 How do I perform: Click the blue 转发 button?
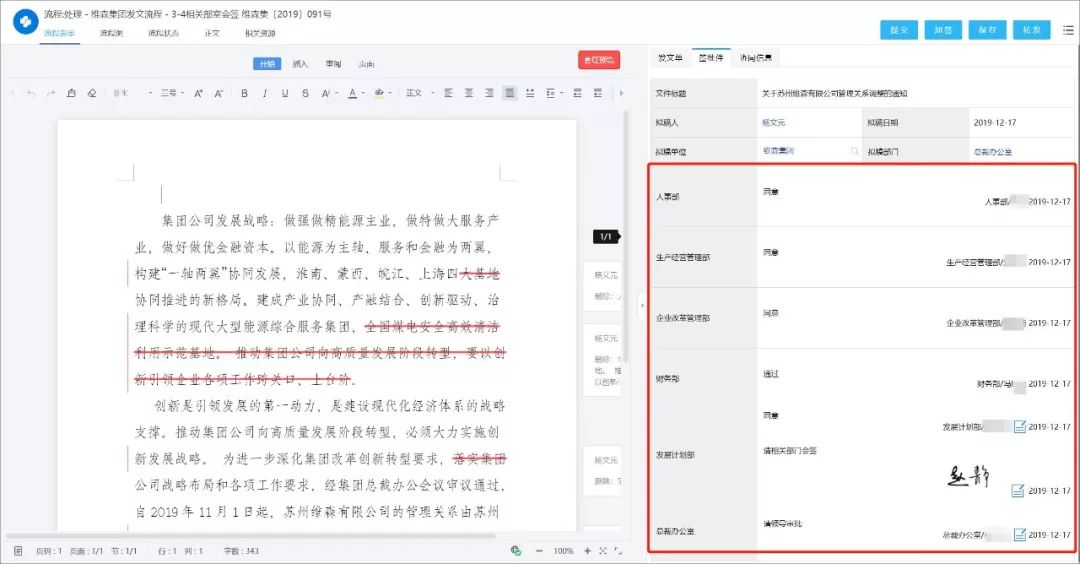coord(1032,30)
